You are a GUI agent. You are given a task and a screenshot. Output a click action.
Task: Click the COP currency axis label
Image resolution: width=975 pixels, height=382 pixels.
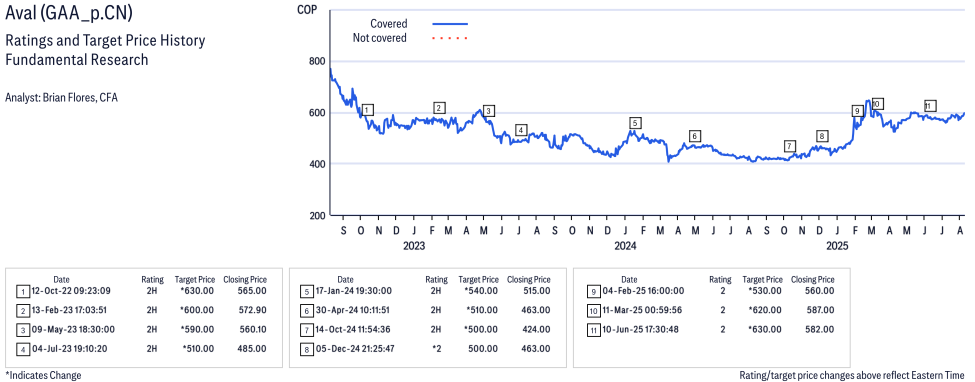tap(307, 9)
